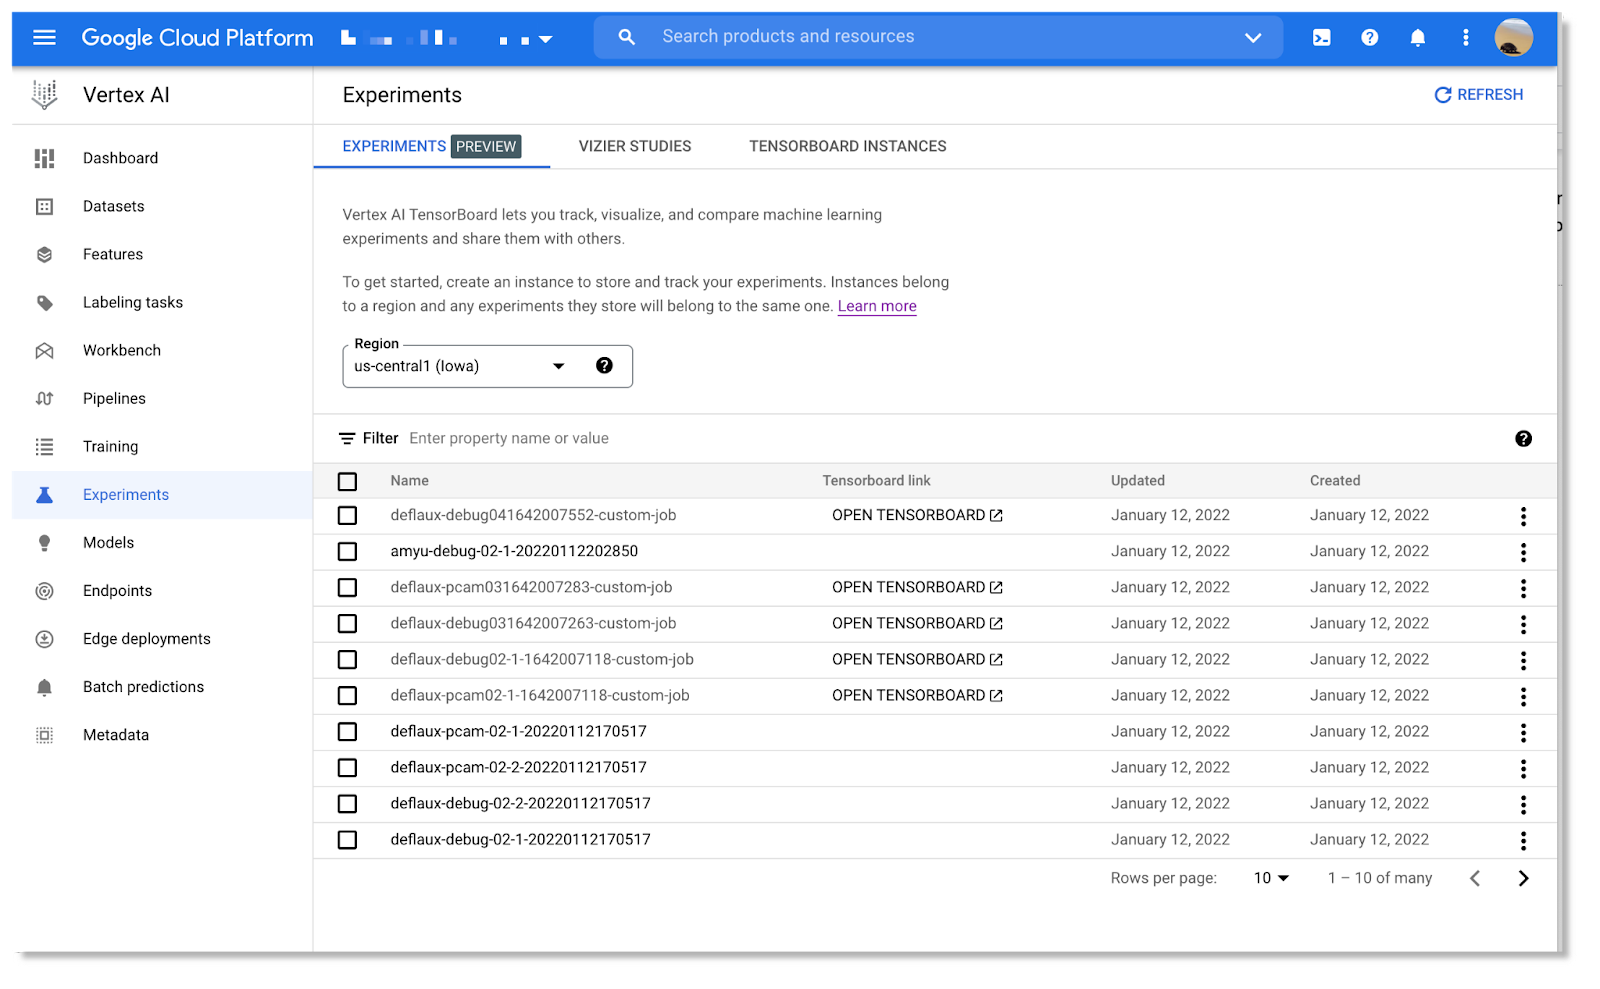Open Tensorboard for deflaux-pcam031642007283-custom-job
Image resolution: width=1600 pixels, height=989 pixels.
pyautogui.click(x=917, y=587)
